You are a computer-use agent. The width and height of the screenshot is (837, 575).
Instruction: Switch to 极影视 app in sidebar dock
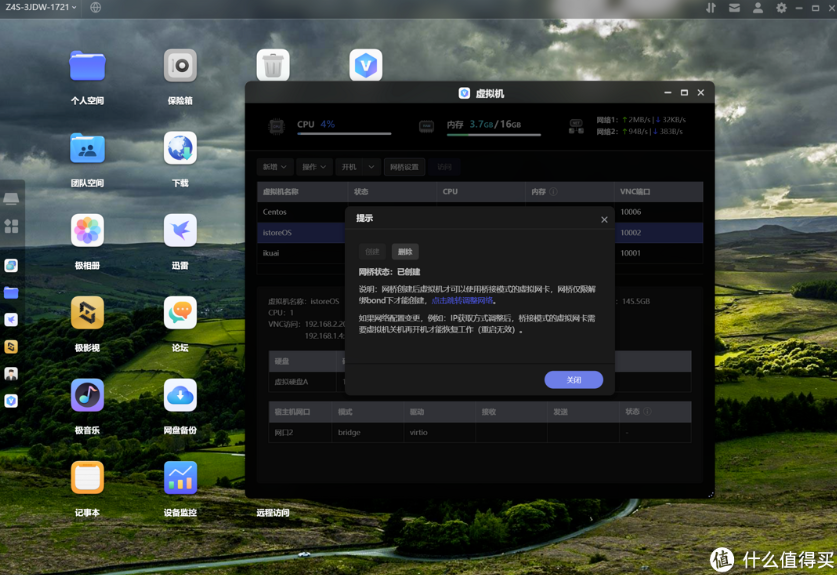11,346
